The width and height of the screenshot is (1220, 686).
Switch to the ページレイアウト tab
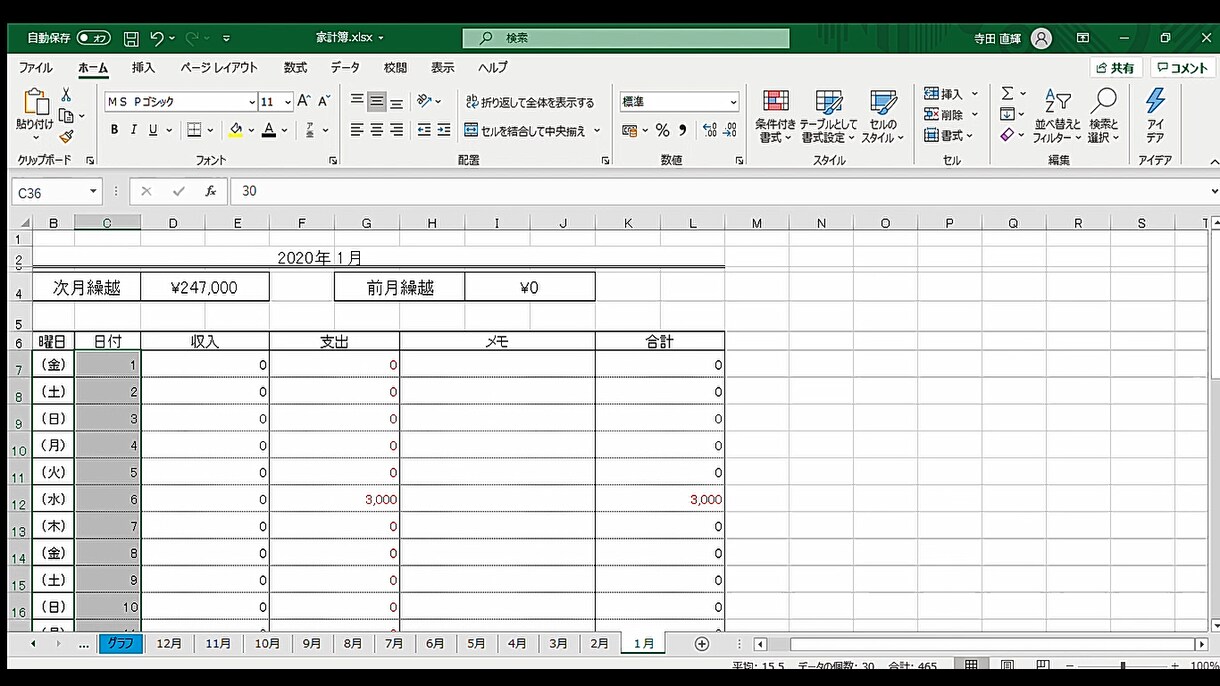tap(219, 68)
